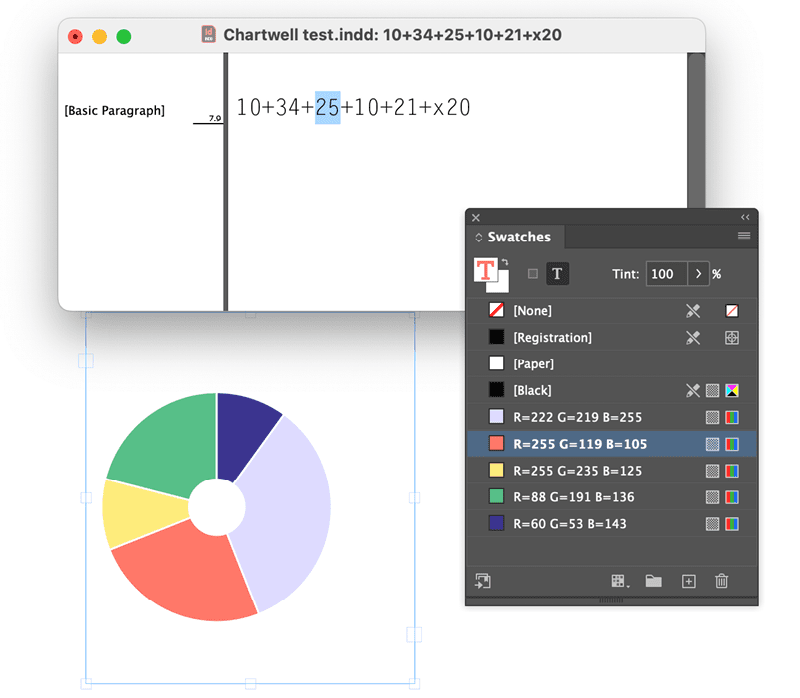Image resolution: width=800 pixels, height=698 pixels.
Task: Click the [Basic Paragraph] style label
Action: tap(114, 111)
